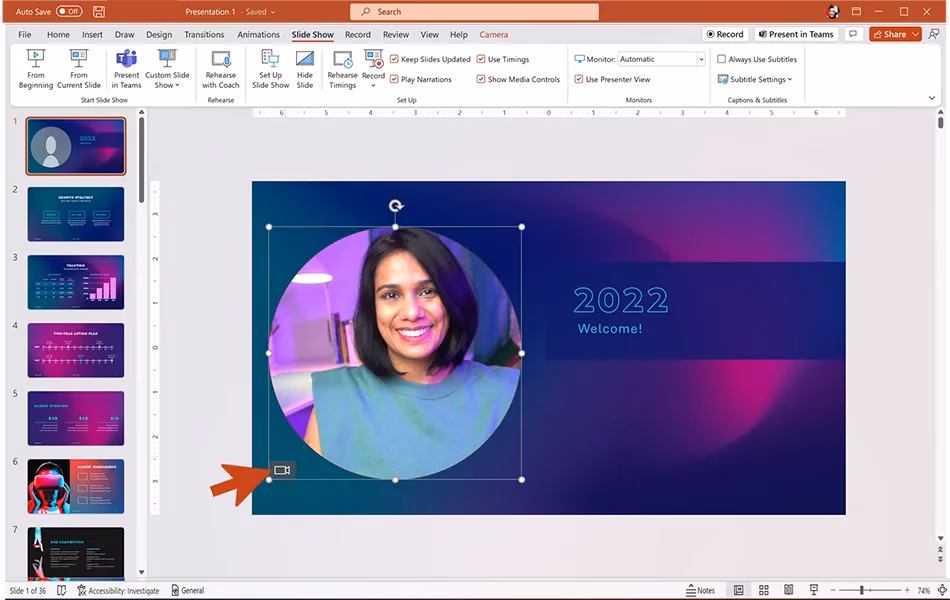Switch to the Transitions tab

tap(204, 33)
